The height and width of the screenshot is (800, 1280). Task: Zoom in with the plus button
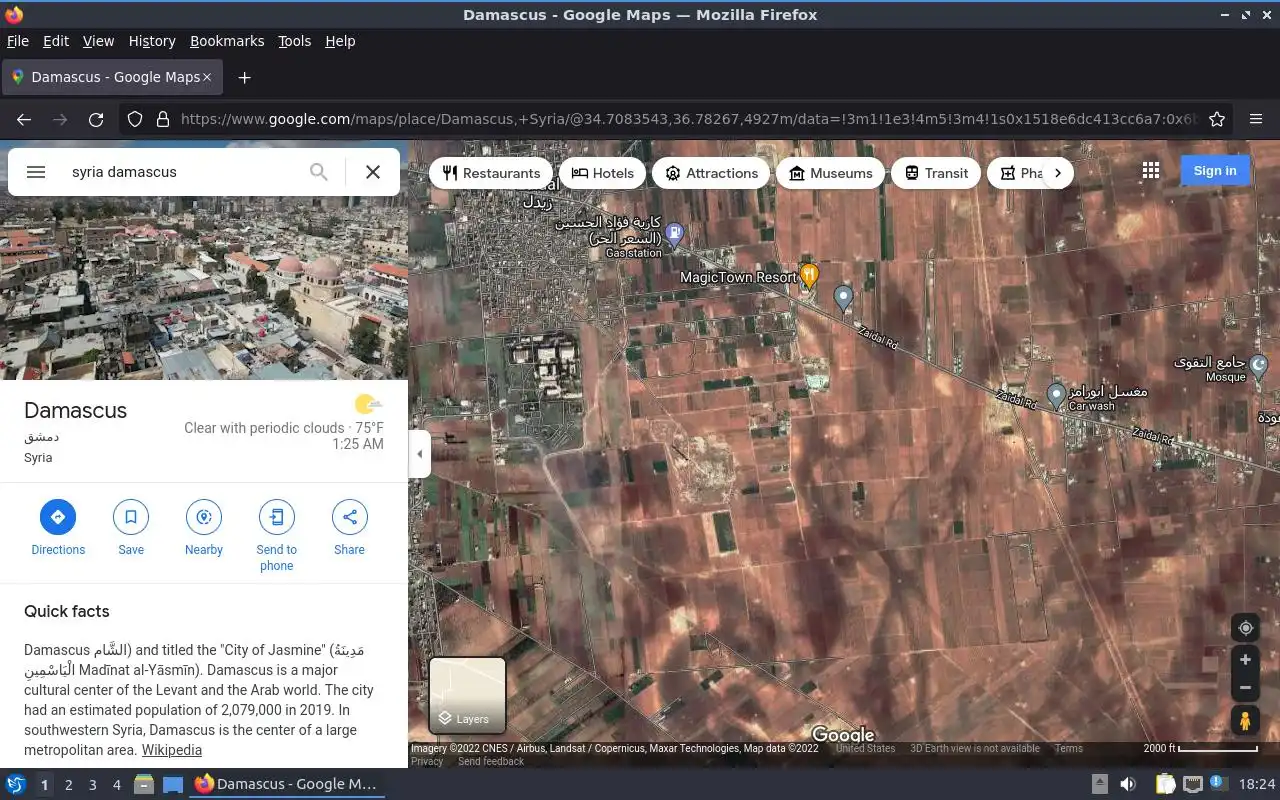coord(1246,660)
